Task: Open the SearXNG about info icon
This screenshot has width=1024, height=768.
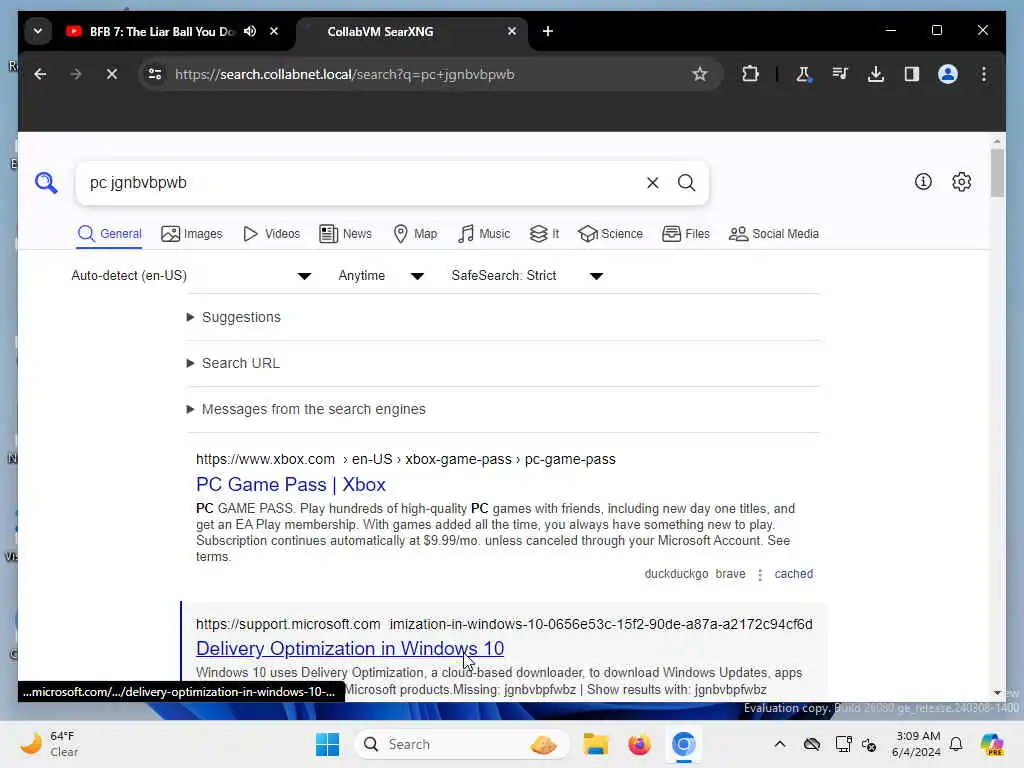Action: tap(923, 182)
